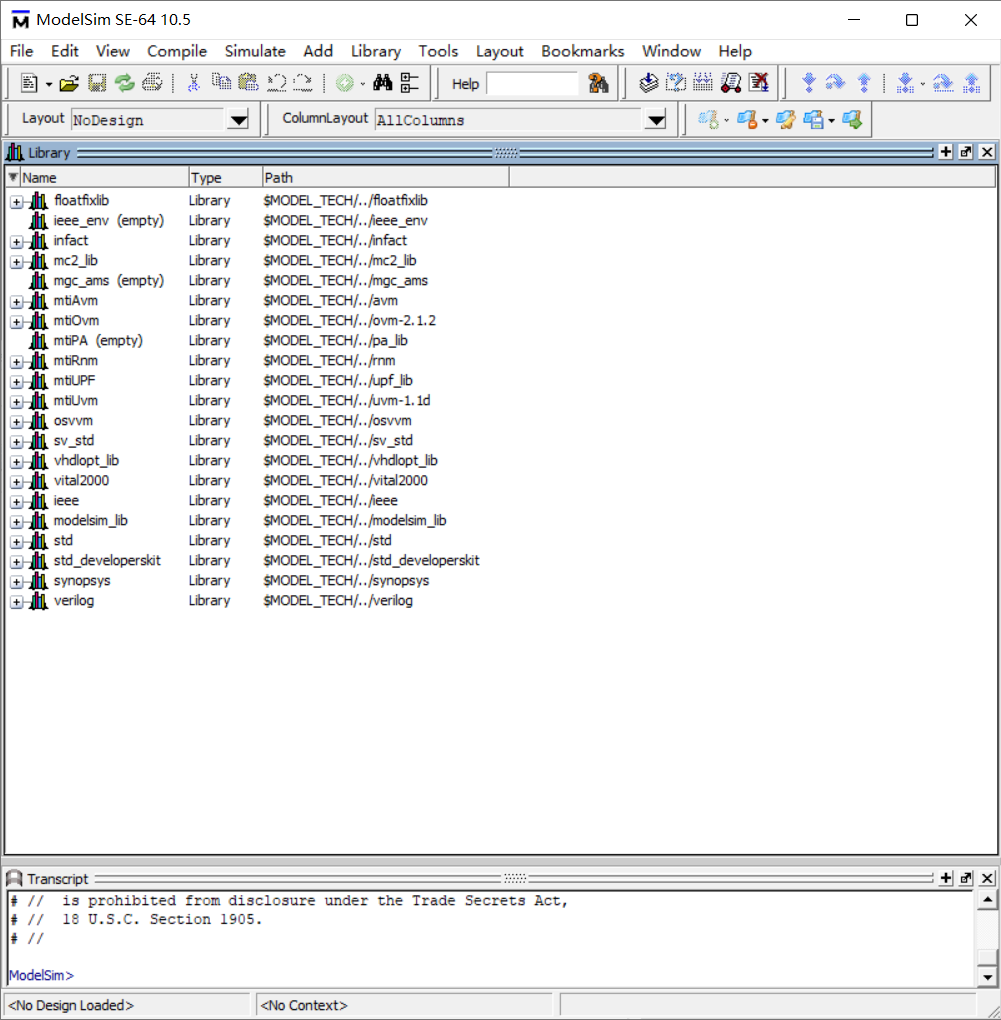
Task: Click the green Reload icon
Action: [124, 83]
